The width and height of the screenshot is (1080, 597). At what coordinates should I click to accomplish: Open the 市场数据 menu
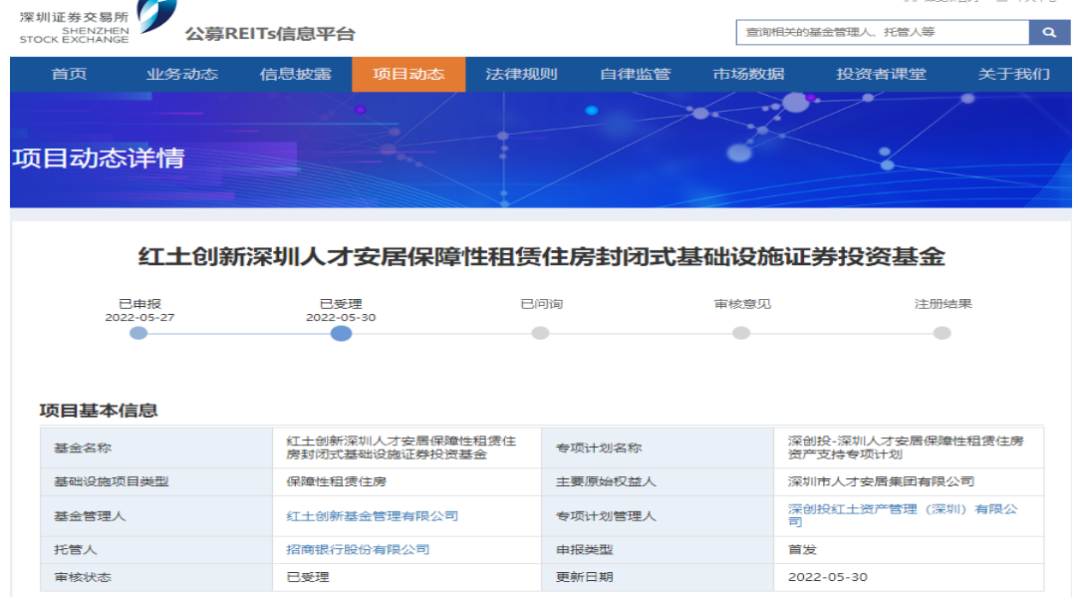pos(748,74)
